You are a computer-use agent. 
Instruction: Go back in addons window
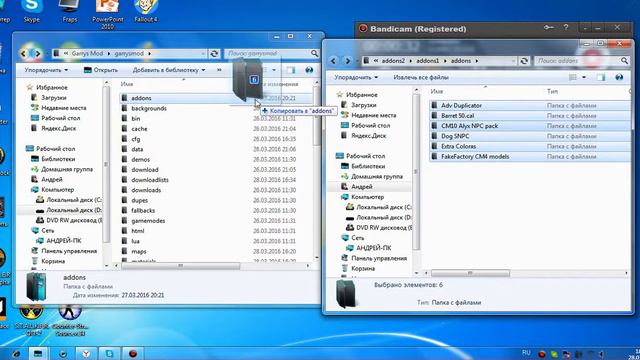click(x=333, y=61)
